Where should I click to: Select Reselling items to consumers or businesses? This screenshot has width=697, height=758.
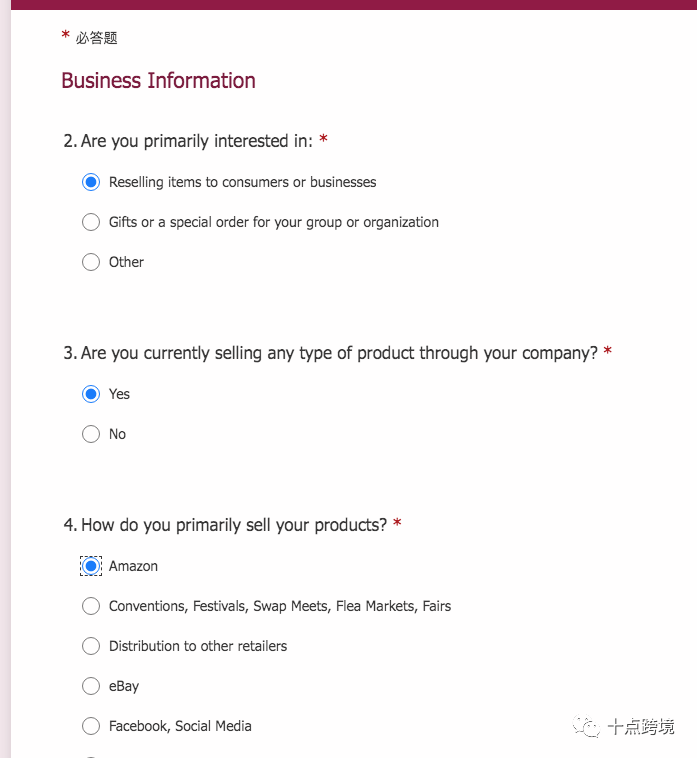click(x=91, y=182)
